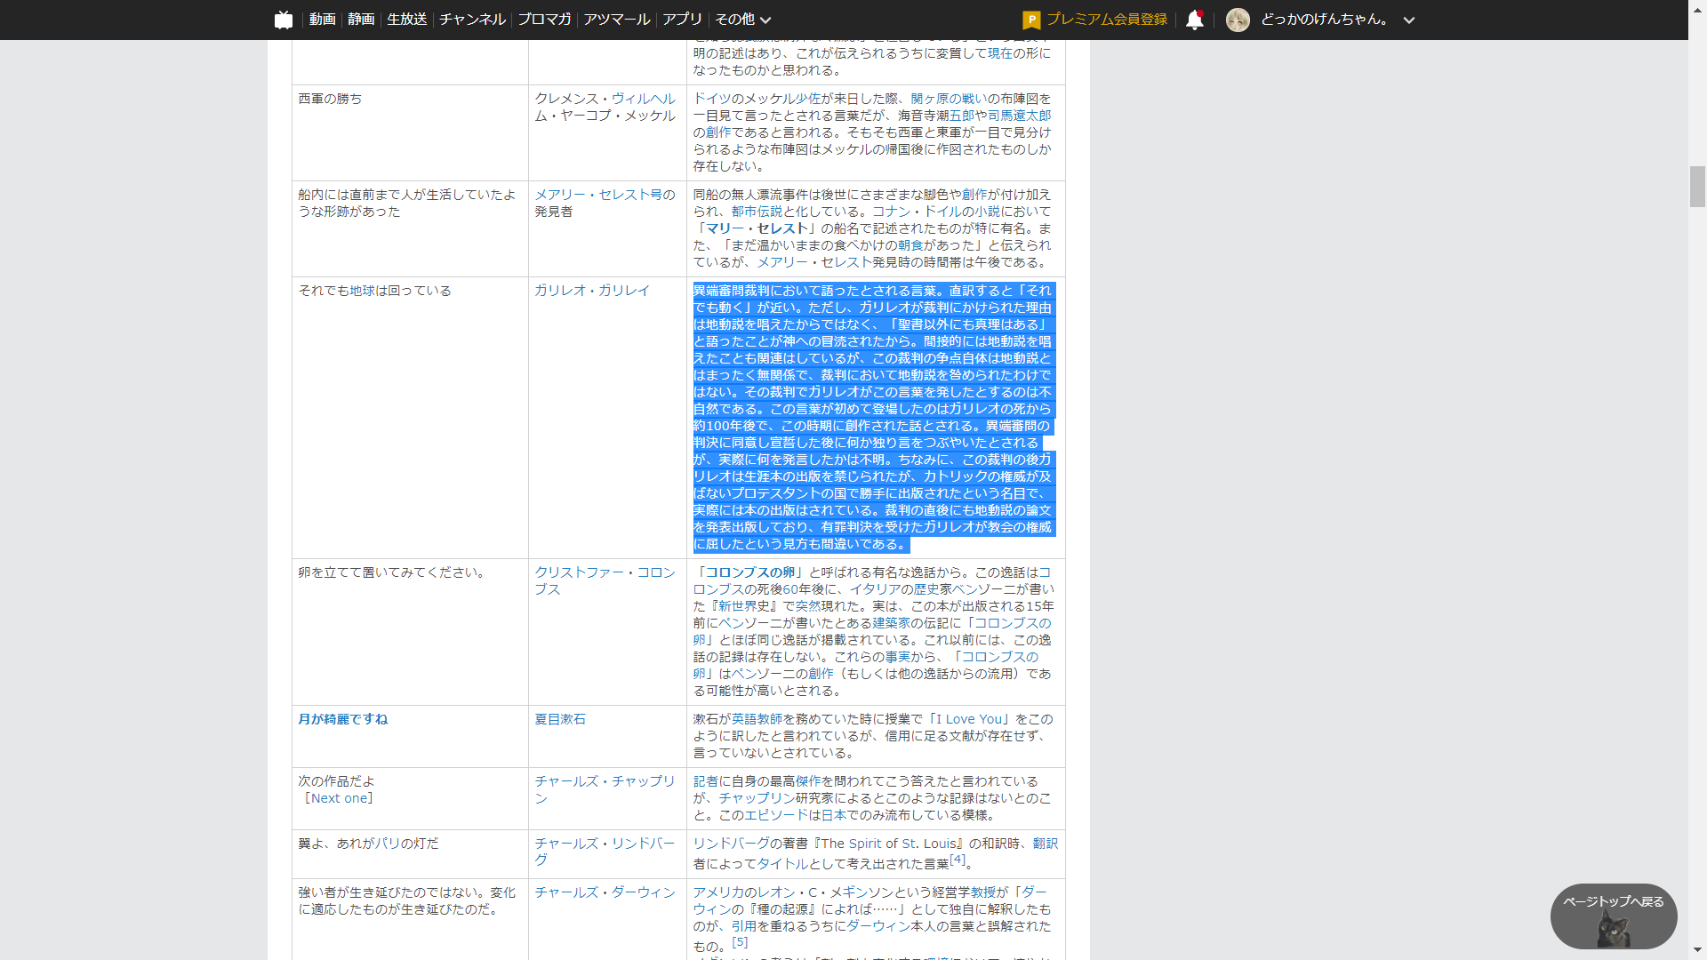
Task: Expand the account menu chevron
Action: (1409, 20)
